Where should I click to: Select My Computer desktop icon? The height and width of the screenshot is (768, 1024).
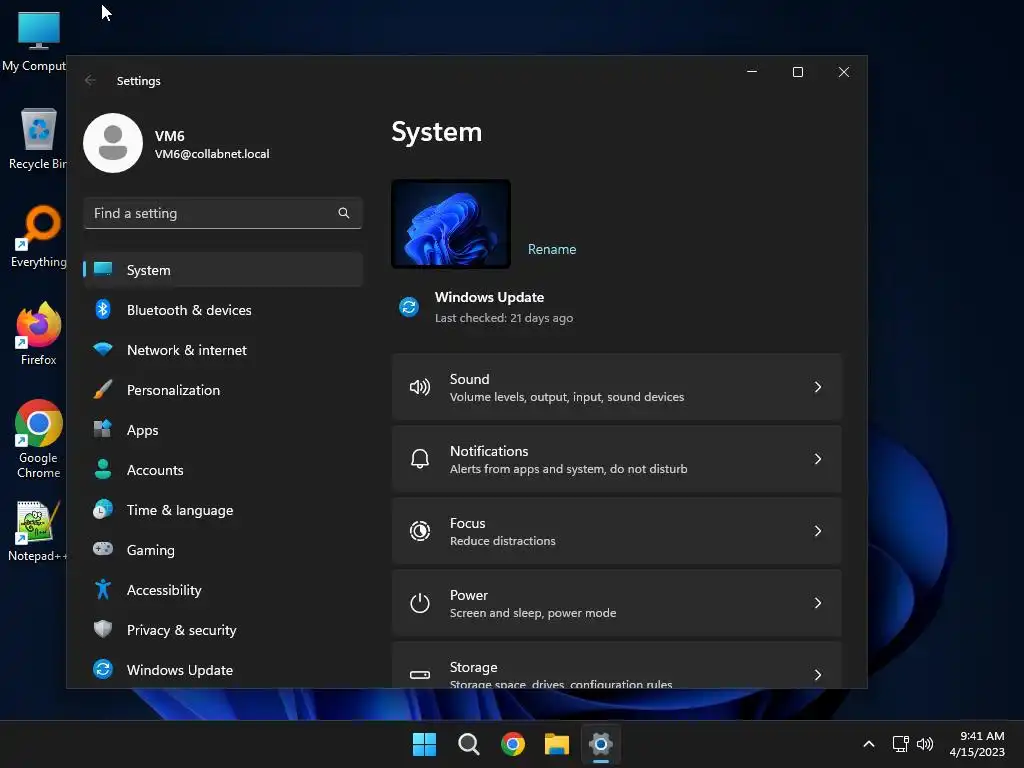(x=36, y=40)
